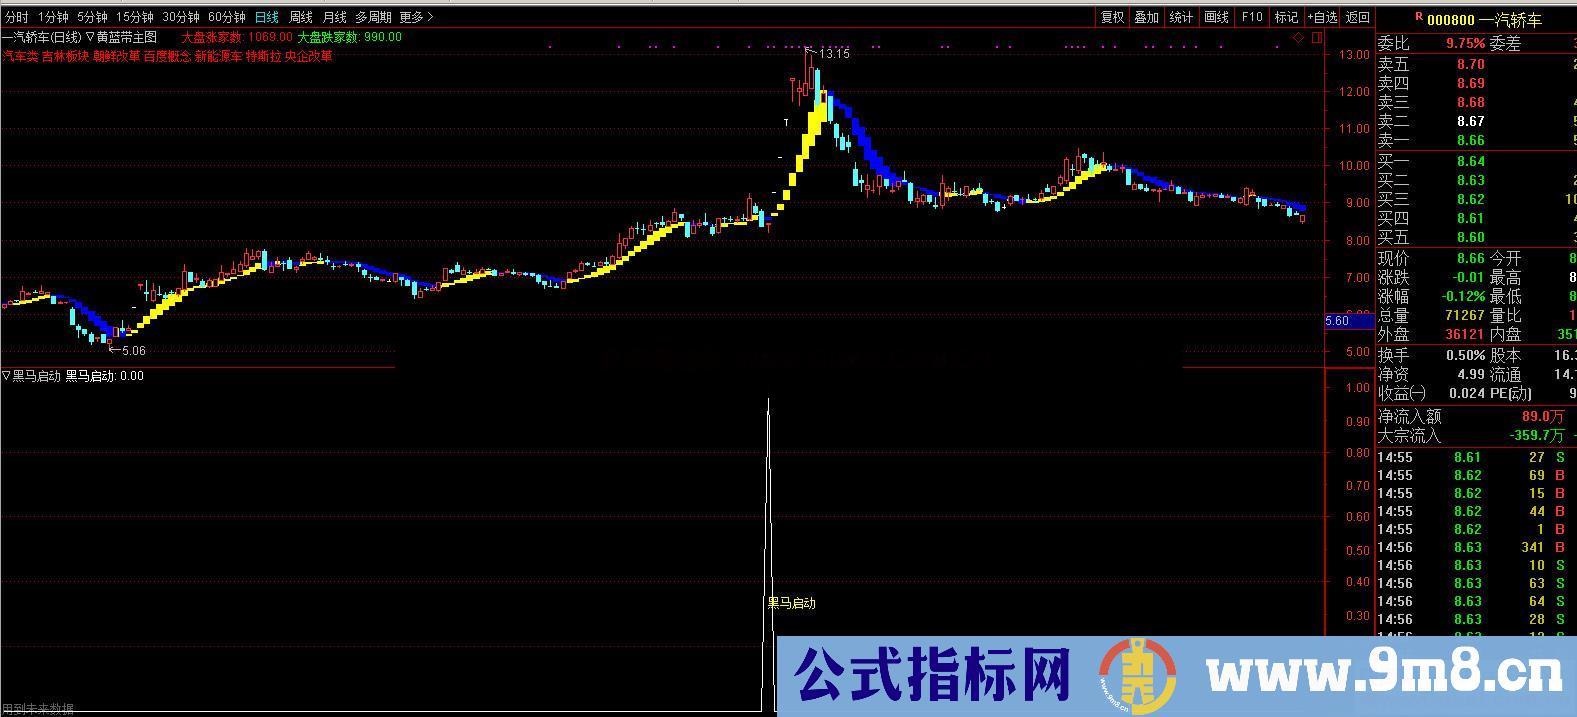Click the 特斯拉 concept tag
This screenshot has width=1577, height=717.
(264, 56)
